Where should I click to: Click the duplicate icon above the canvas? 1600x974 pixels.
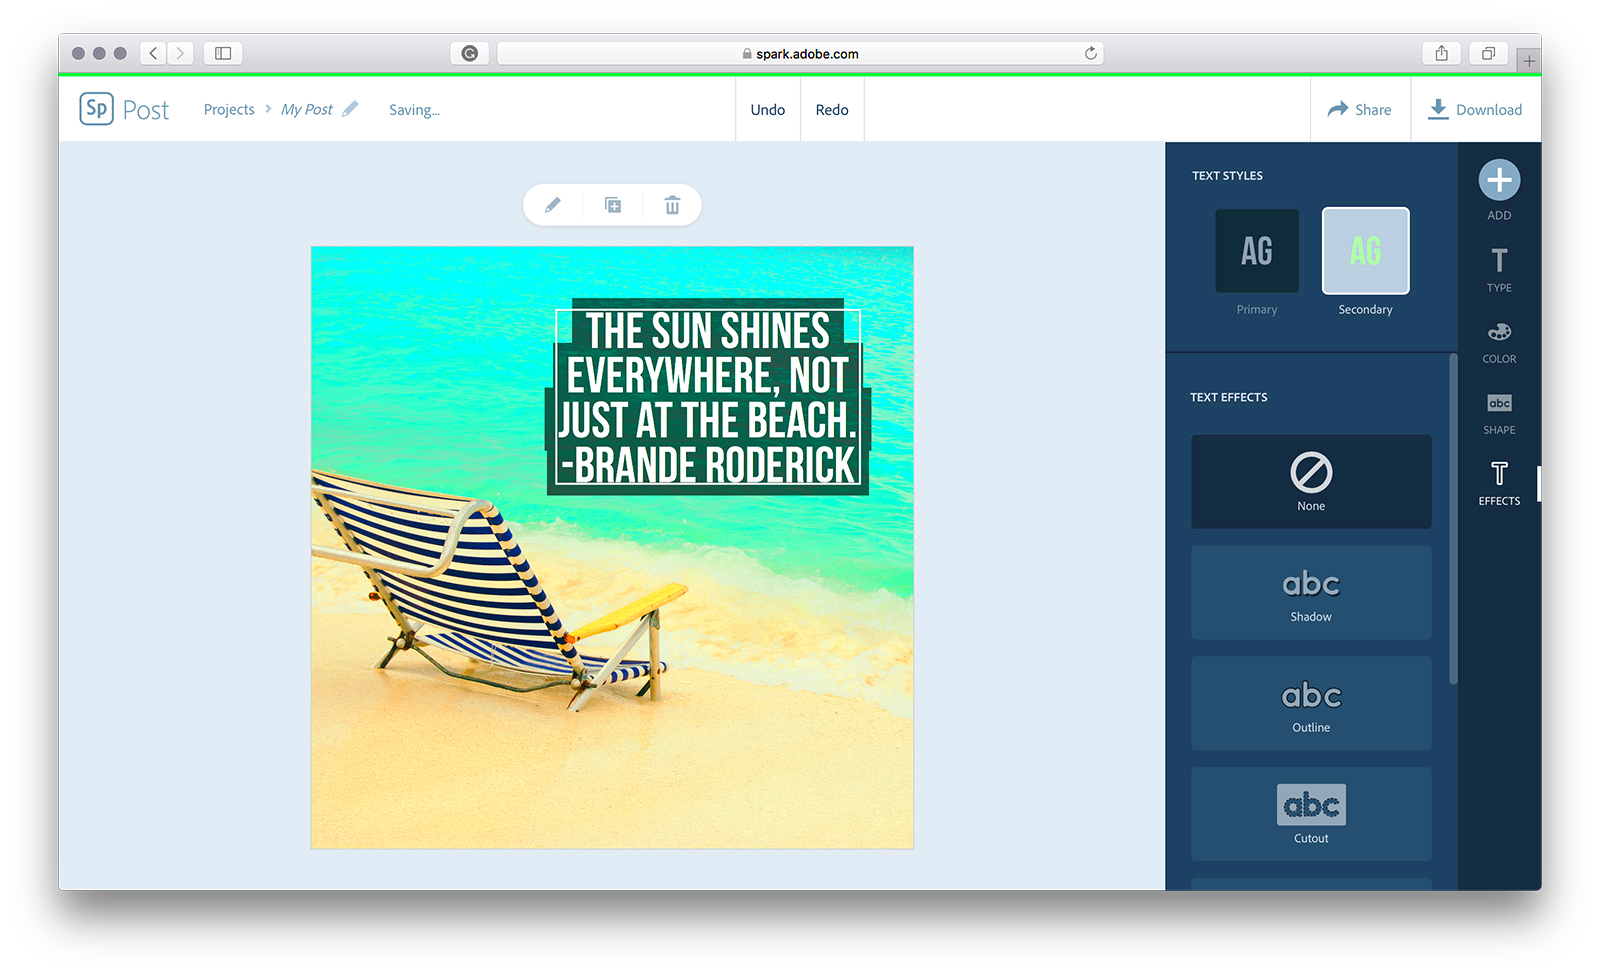coord(613,205)
